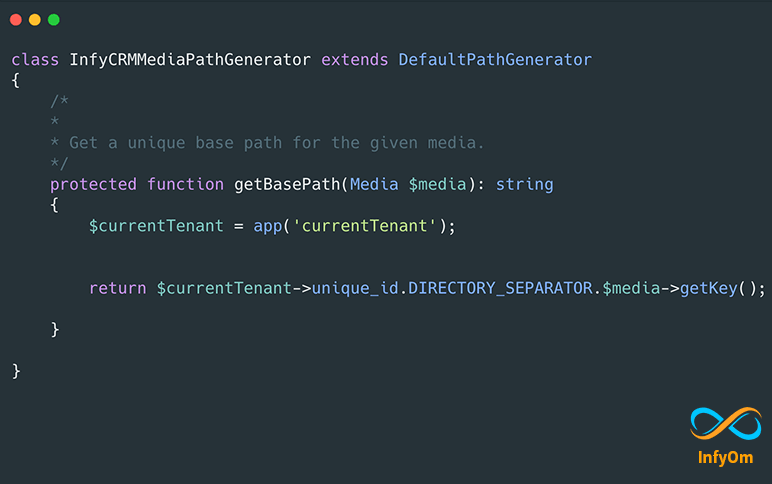772x484 pixels.
Task: Click the DefaultPathGenerator parent class name
Action: click(x=495, y=60)
